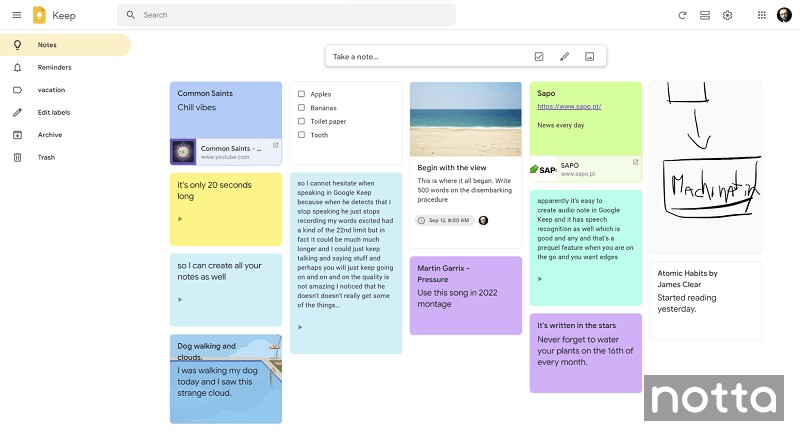
Task: Click the trash can icon in sidebar
Action: [17, 157]
